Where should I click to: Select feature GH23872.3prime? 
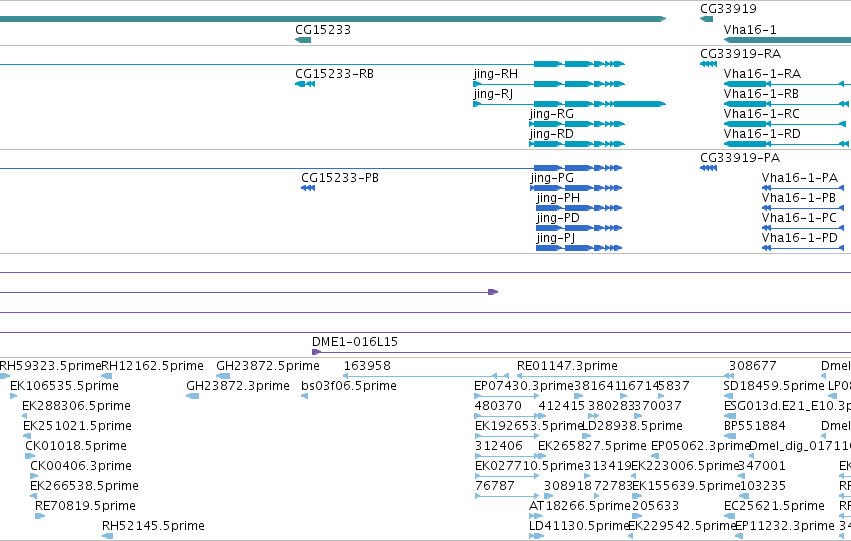[x=238, y=386]
